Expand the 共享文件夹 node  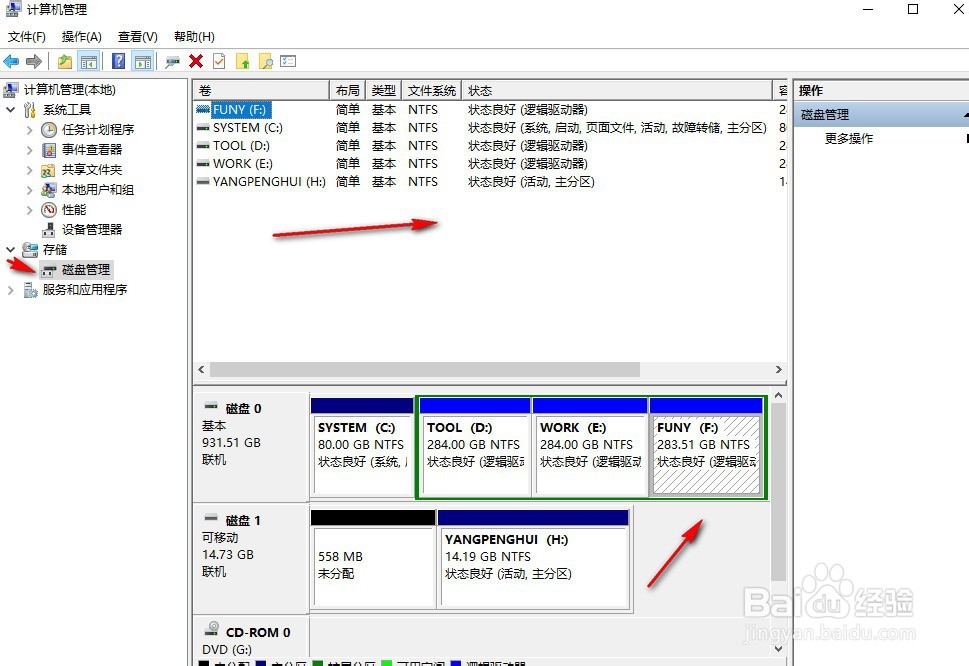click(x=29, y=170)
